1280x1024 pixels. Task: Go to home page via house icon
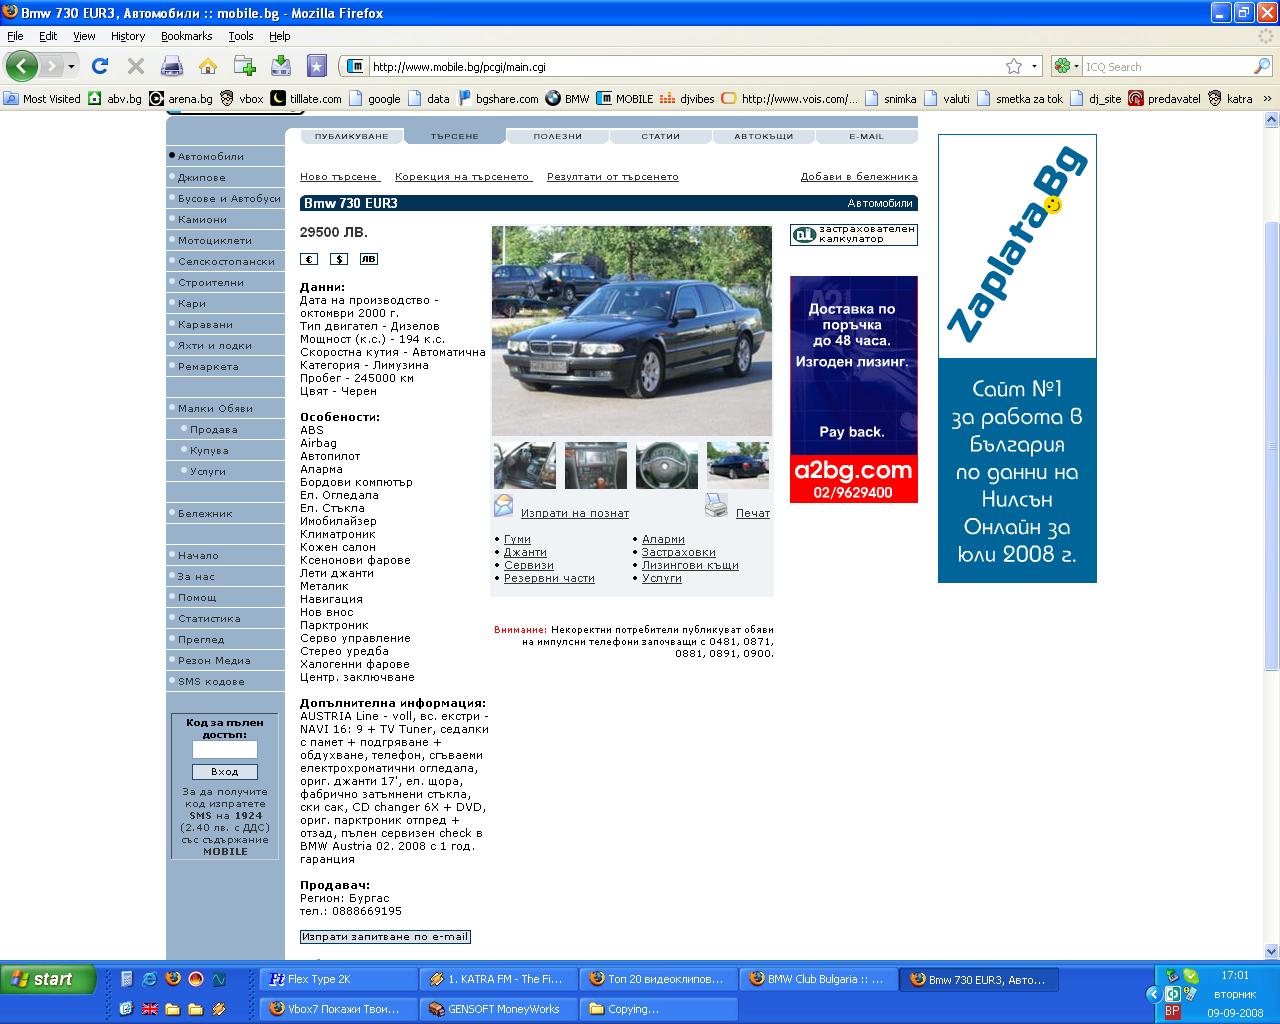point(208,66)
